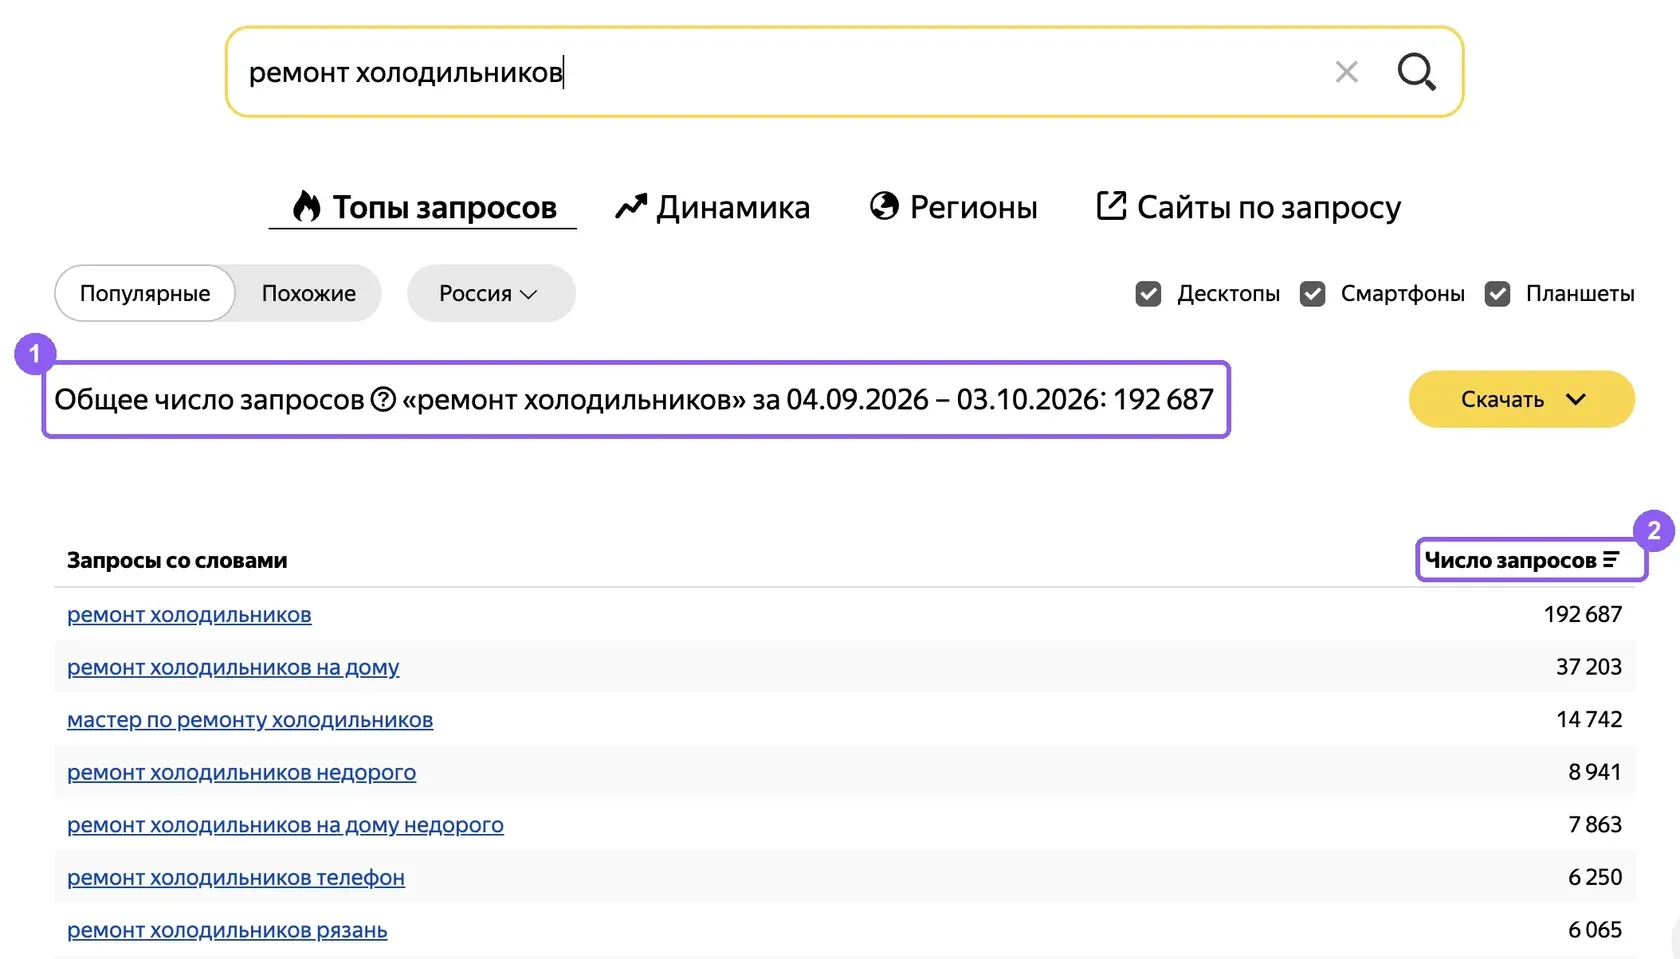Click the globe icon on Регионы
This screenshot has width=1680, height=959.
click(884, 206)
